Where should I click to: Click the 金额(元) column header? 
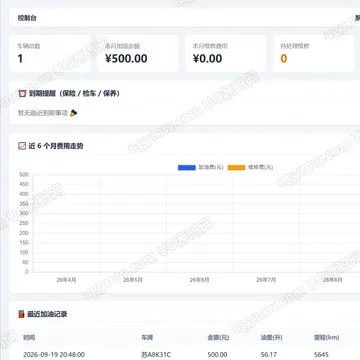218,338
